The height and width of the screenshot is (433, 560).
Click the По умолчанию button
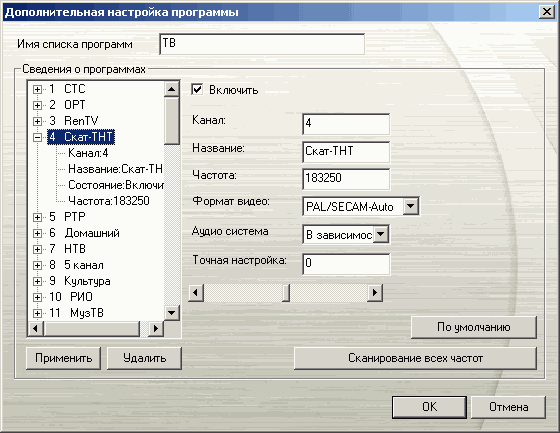tap(474, 327)
